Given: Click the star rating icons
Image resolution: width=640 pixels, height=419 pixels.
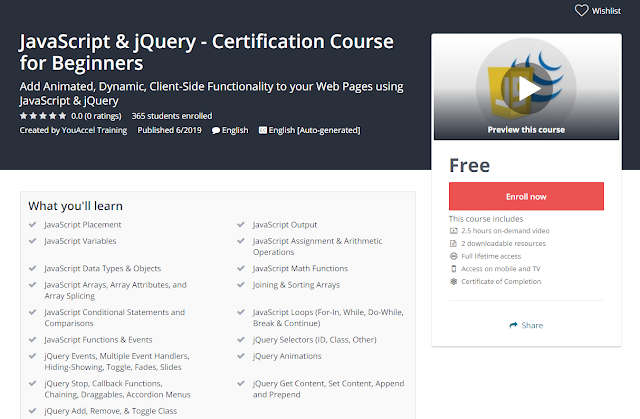Looking at the screenshot, I should coord(41,115).
